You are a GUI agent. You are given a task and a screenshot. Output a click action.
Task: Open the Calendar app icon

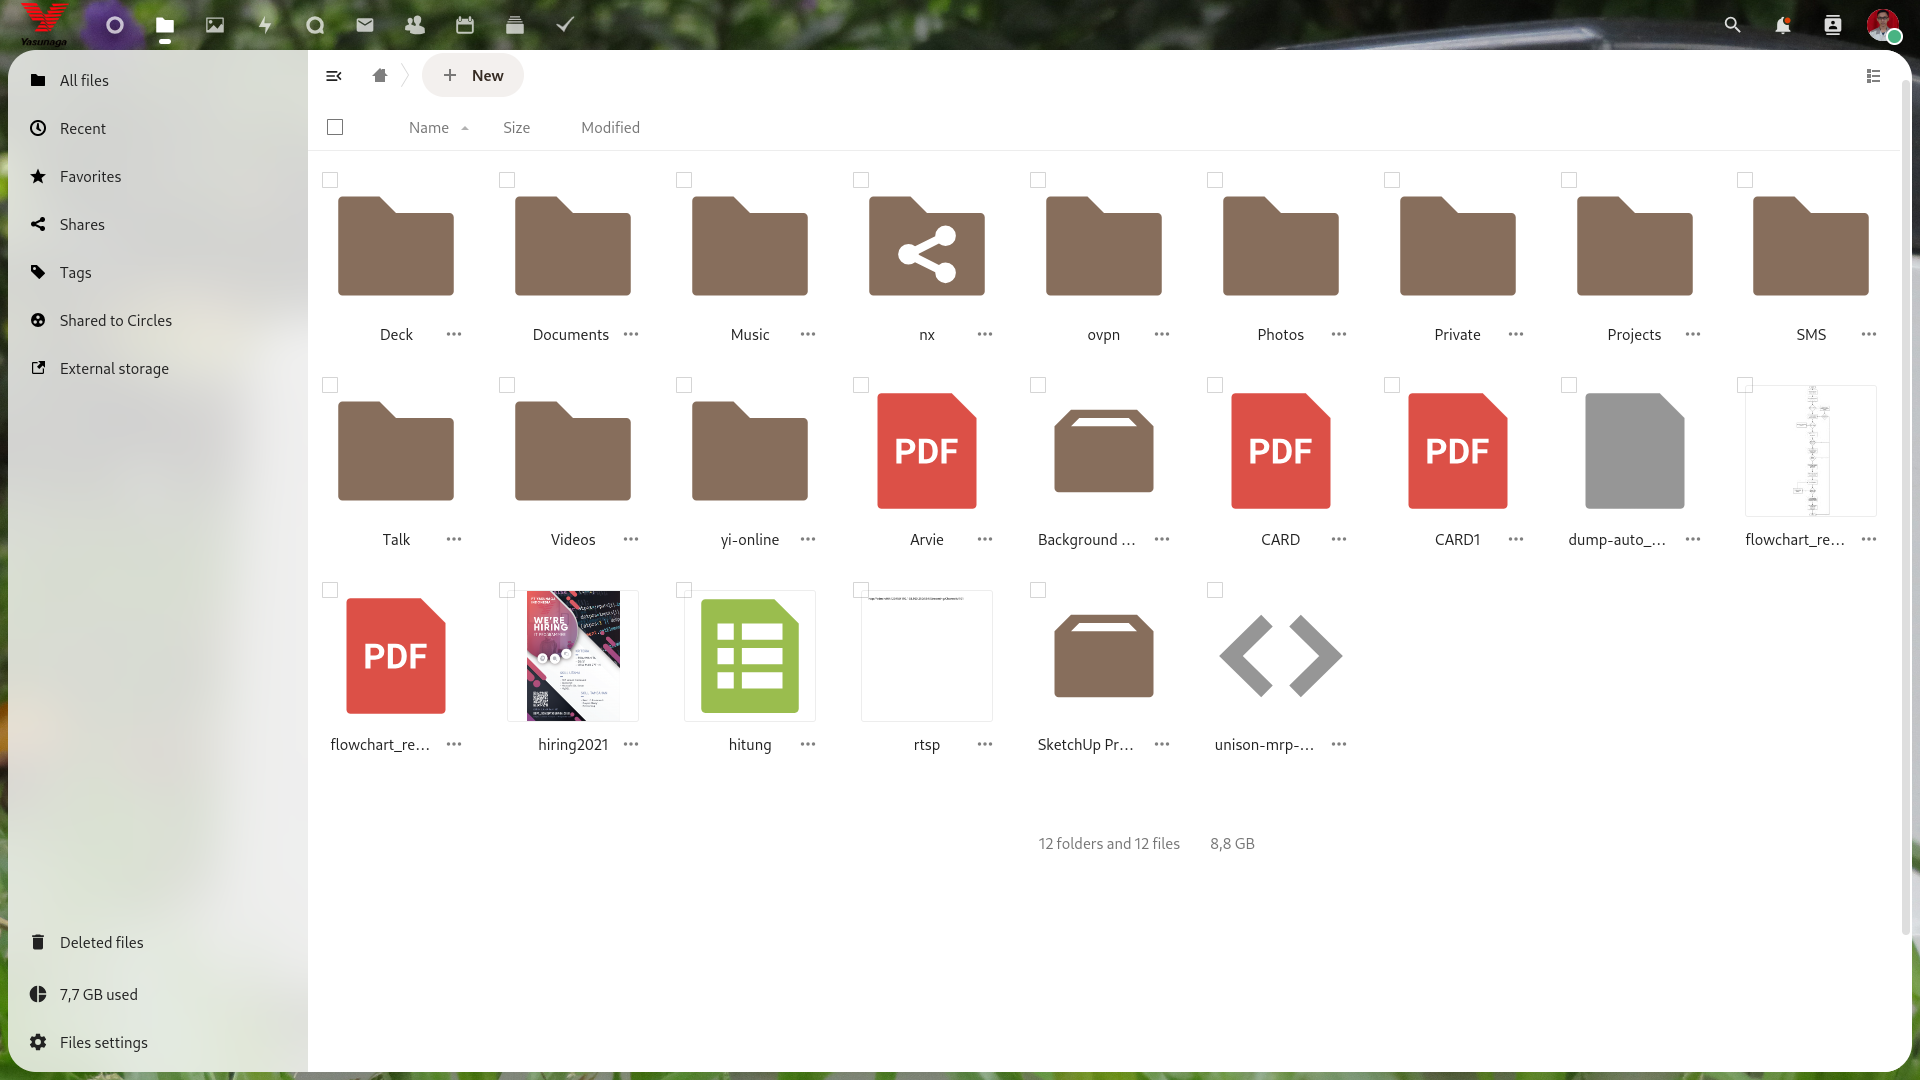point(465,25)
